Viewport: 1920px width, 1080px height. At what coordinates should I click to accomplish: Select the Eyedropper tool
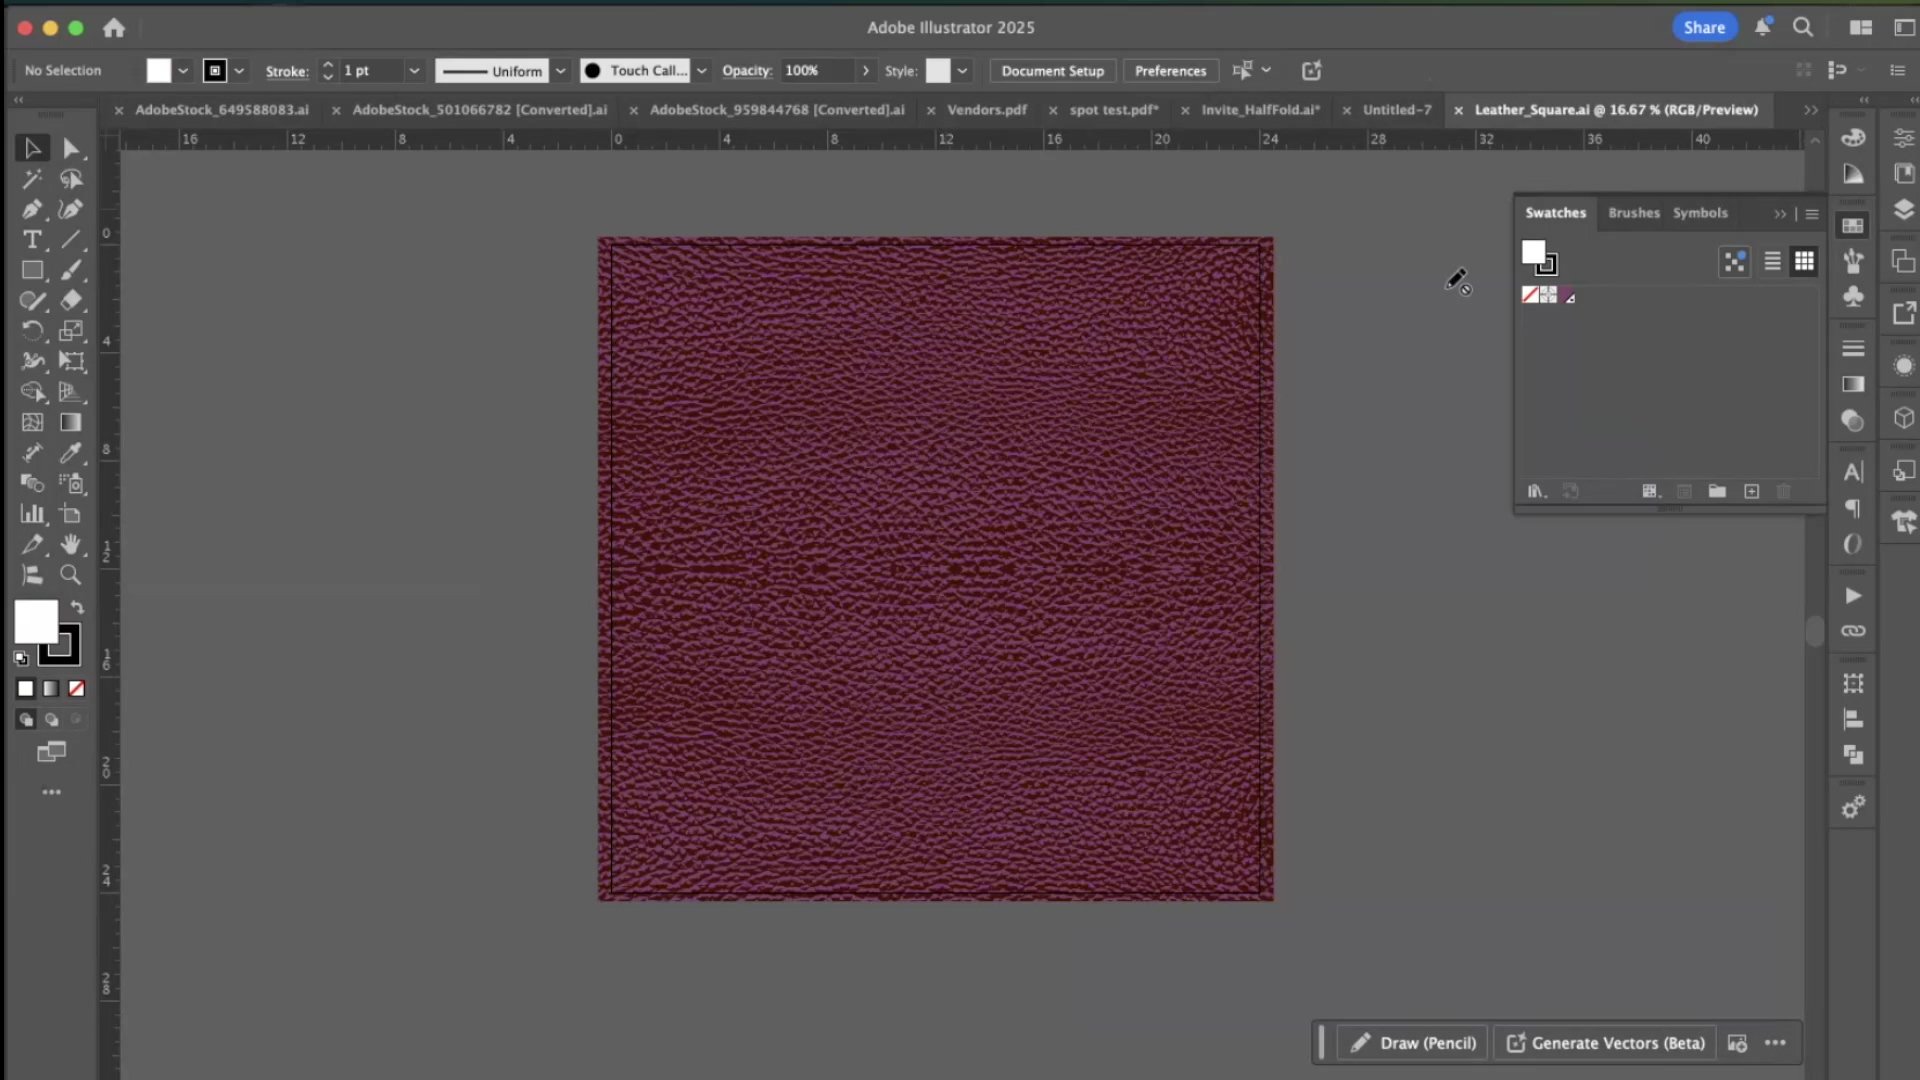(x=70, y=453)
